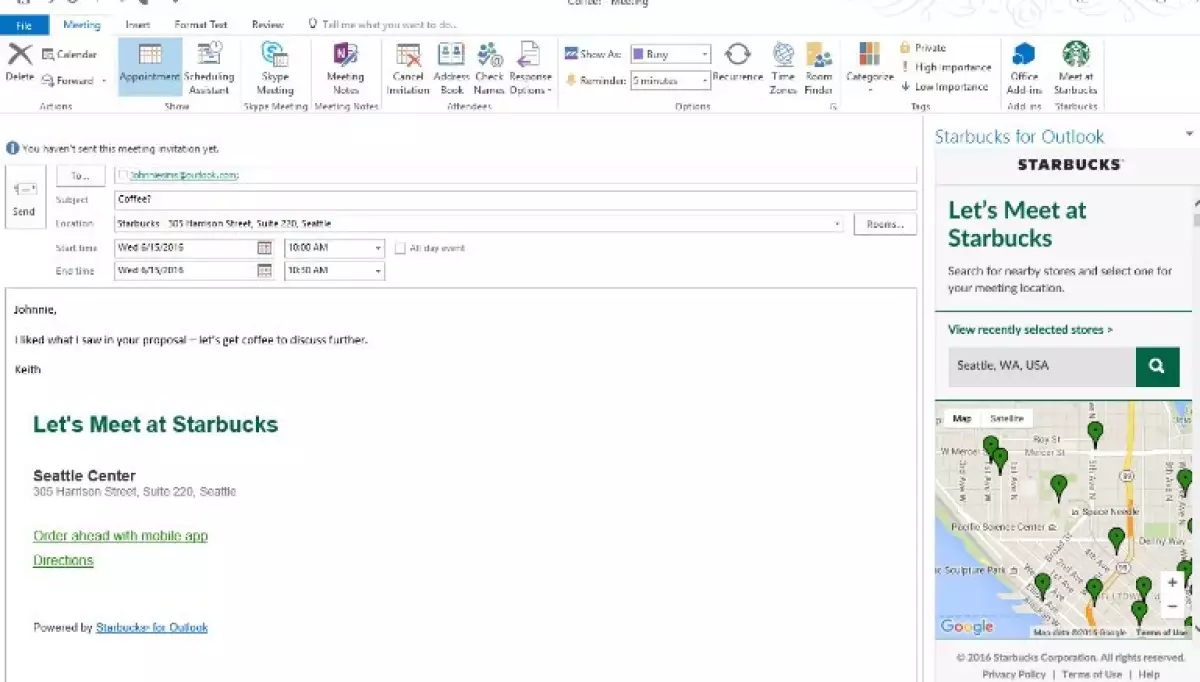1200x682 pixels.
Task: Open the Room Finder
Action: tap(819, 56)
